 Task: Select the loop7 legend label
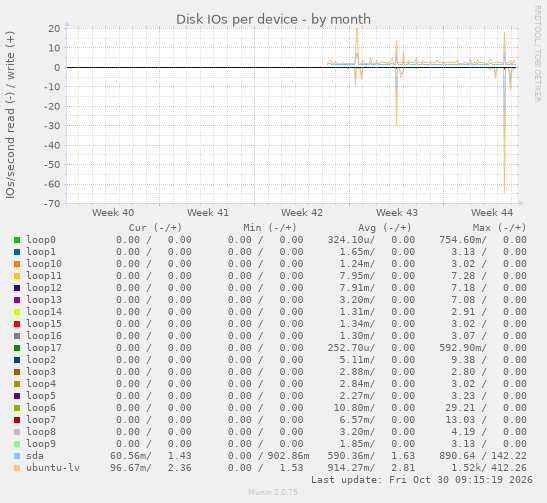pos(41,420)
